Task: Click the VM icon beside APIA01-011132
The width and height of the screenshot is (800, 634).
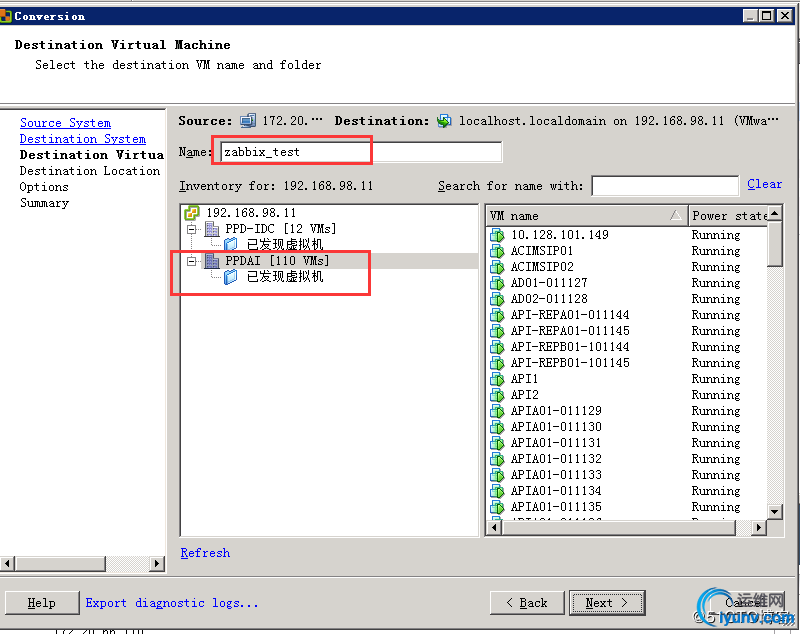Action: tap(497, 459)
